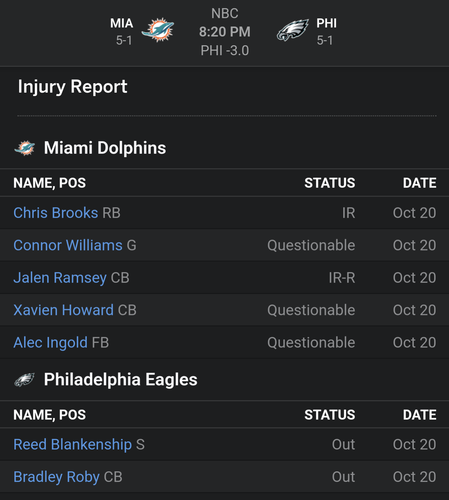449x500 pixels.
Task: Click the Miami Dolphins logo in scoreboard header
Action: [158, 30]
